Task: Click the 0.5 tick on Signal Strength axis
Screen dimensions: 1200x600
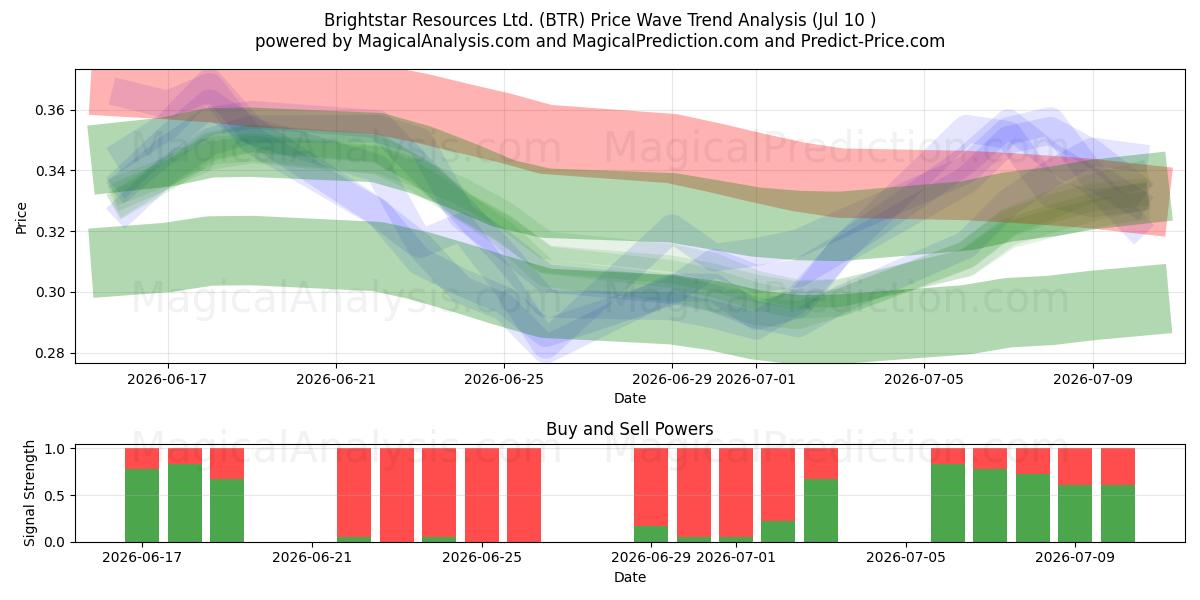Action: (x=56, y=496)
